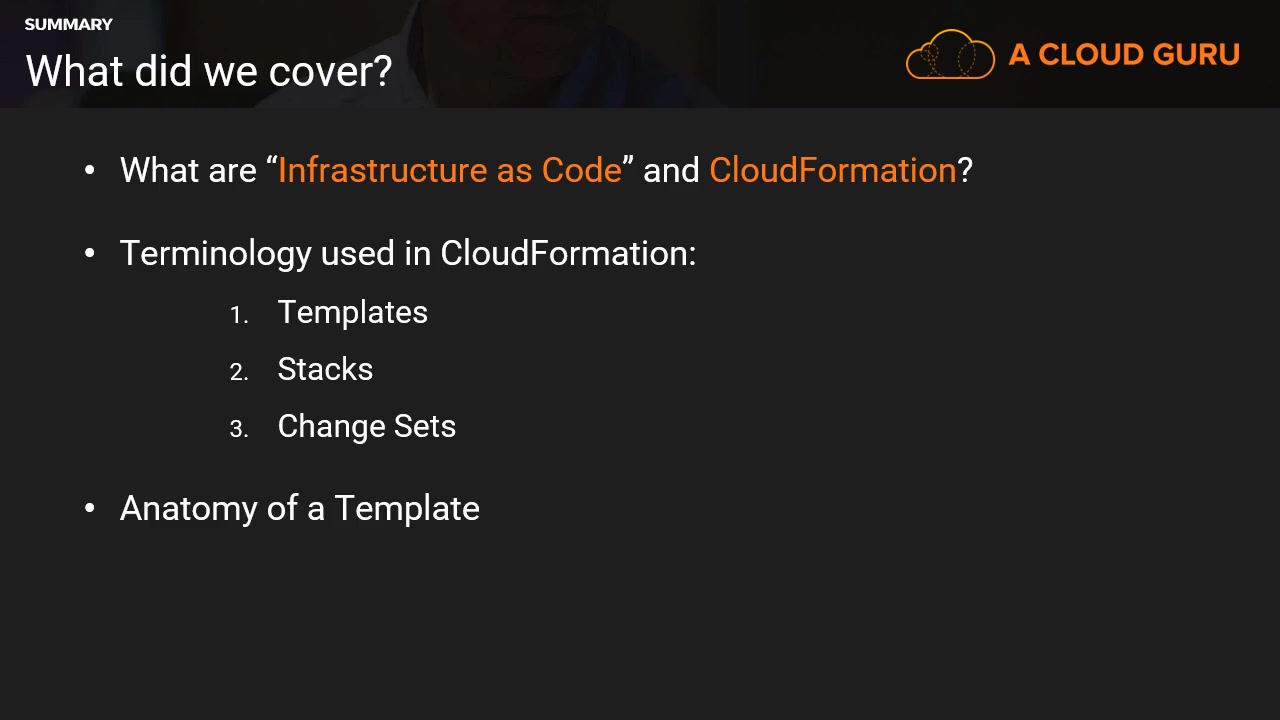Click "Terminology used in CloudFormation:" line

(x=408, y=253)
